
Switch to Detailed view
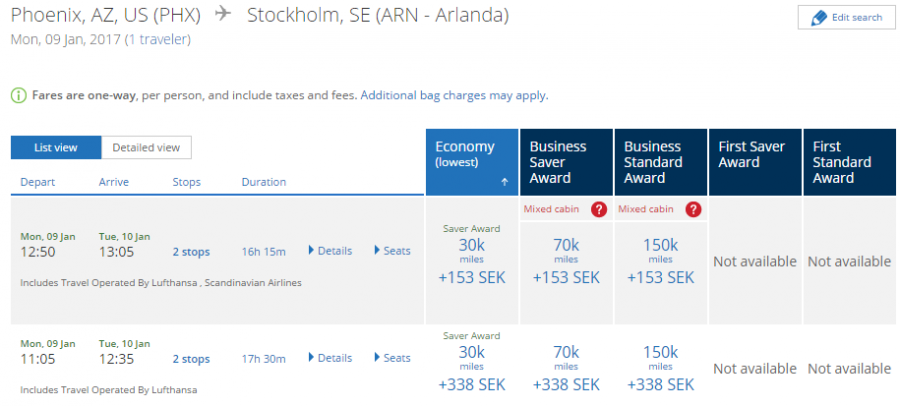pos(146,148)
